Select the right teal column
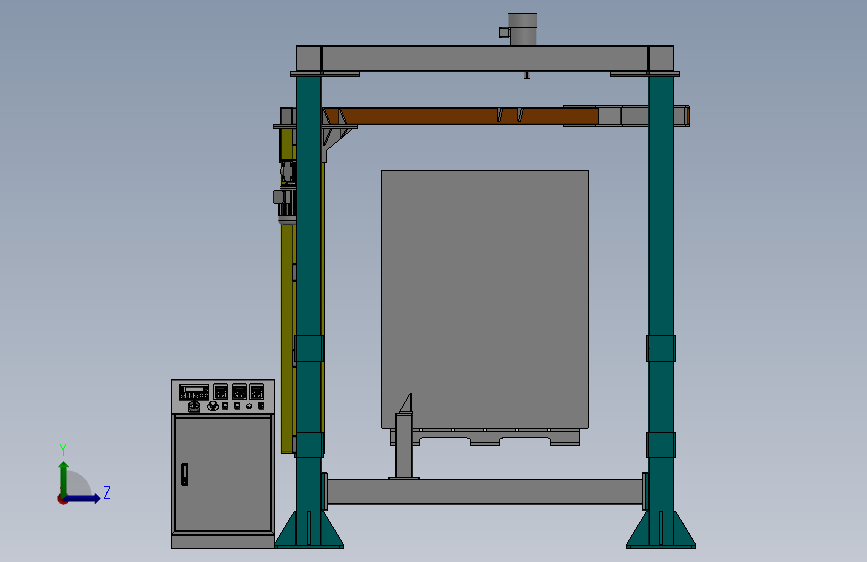Viewport: 867px width, 562px height. (x=661, y=299)
